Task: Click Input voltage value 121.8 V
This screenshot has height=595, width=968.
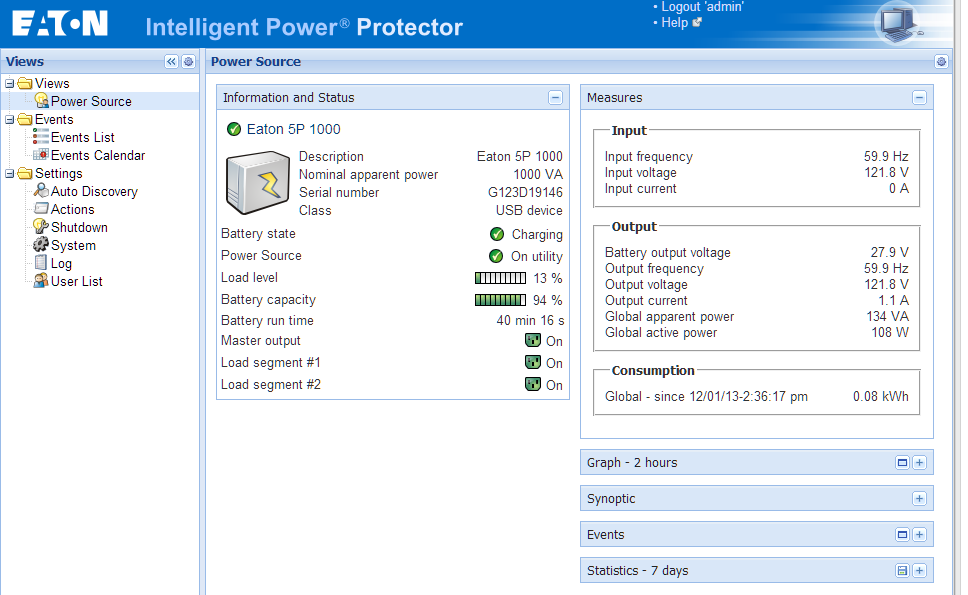Action: coord(886,172)
